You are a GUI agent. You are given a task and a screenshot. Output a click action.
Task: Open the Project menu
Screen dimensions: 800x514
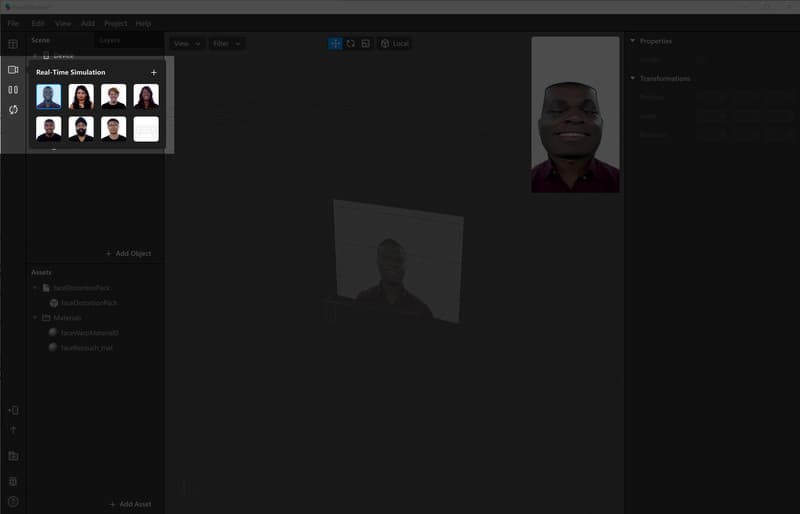(x=115, y=22)
